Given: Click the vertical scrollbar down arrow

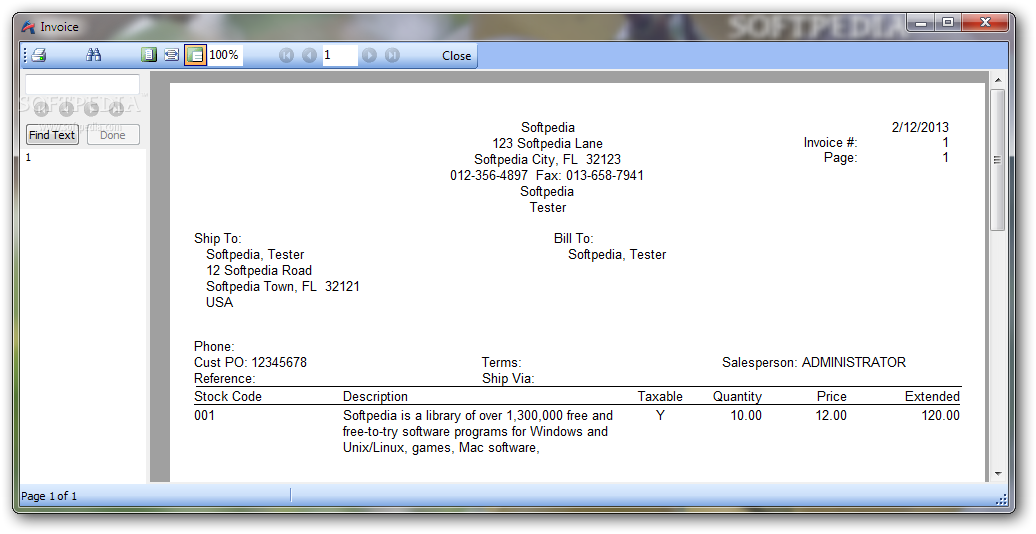Looking at the screenshot, I should click(998, 474).
